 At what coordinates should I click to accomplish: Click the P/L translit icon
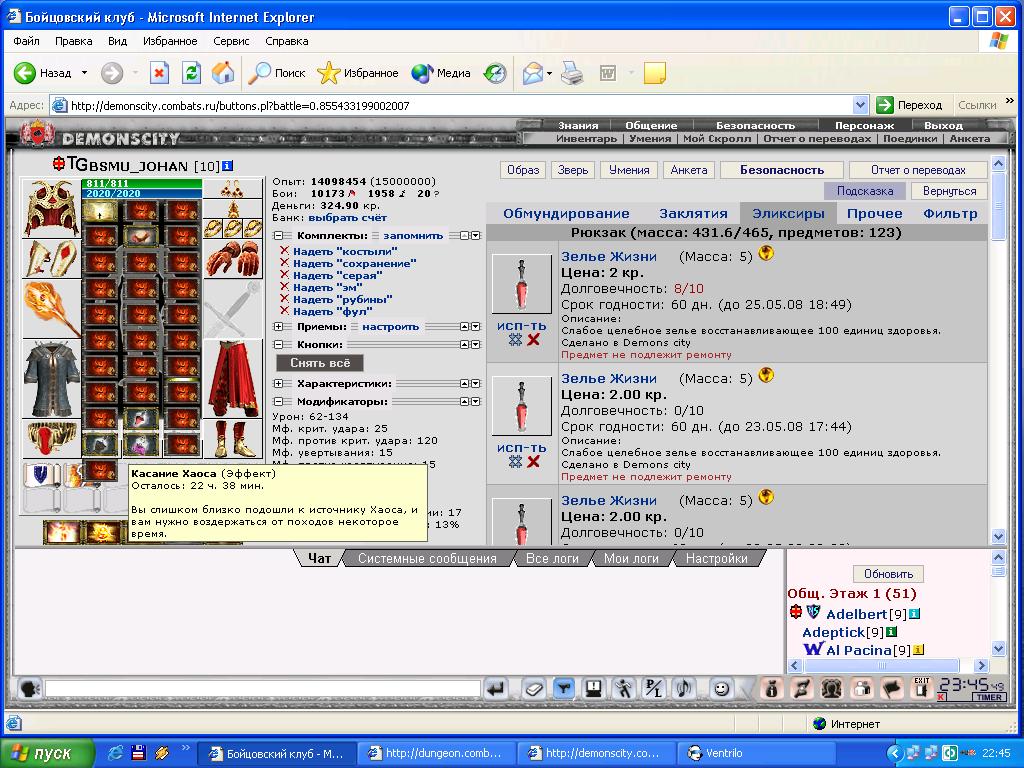654,688
